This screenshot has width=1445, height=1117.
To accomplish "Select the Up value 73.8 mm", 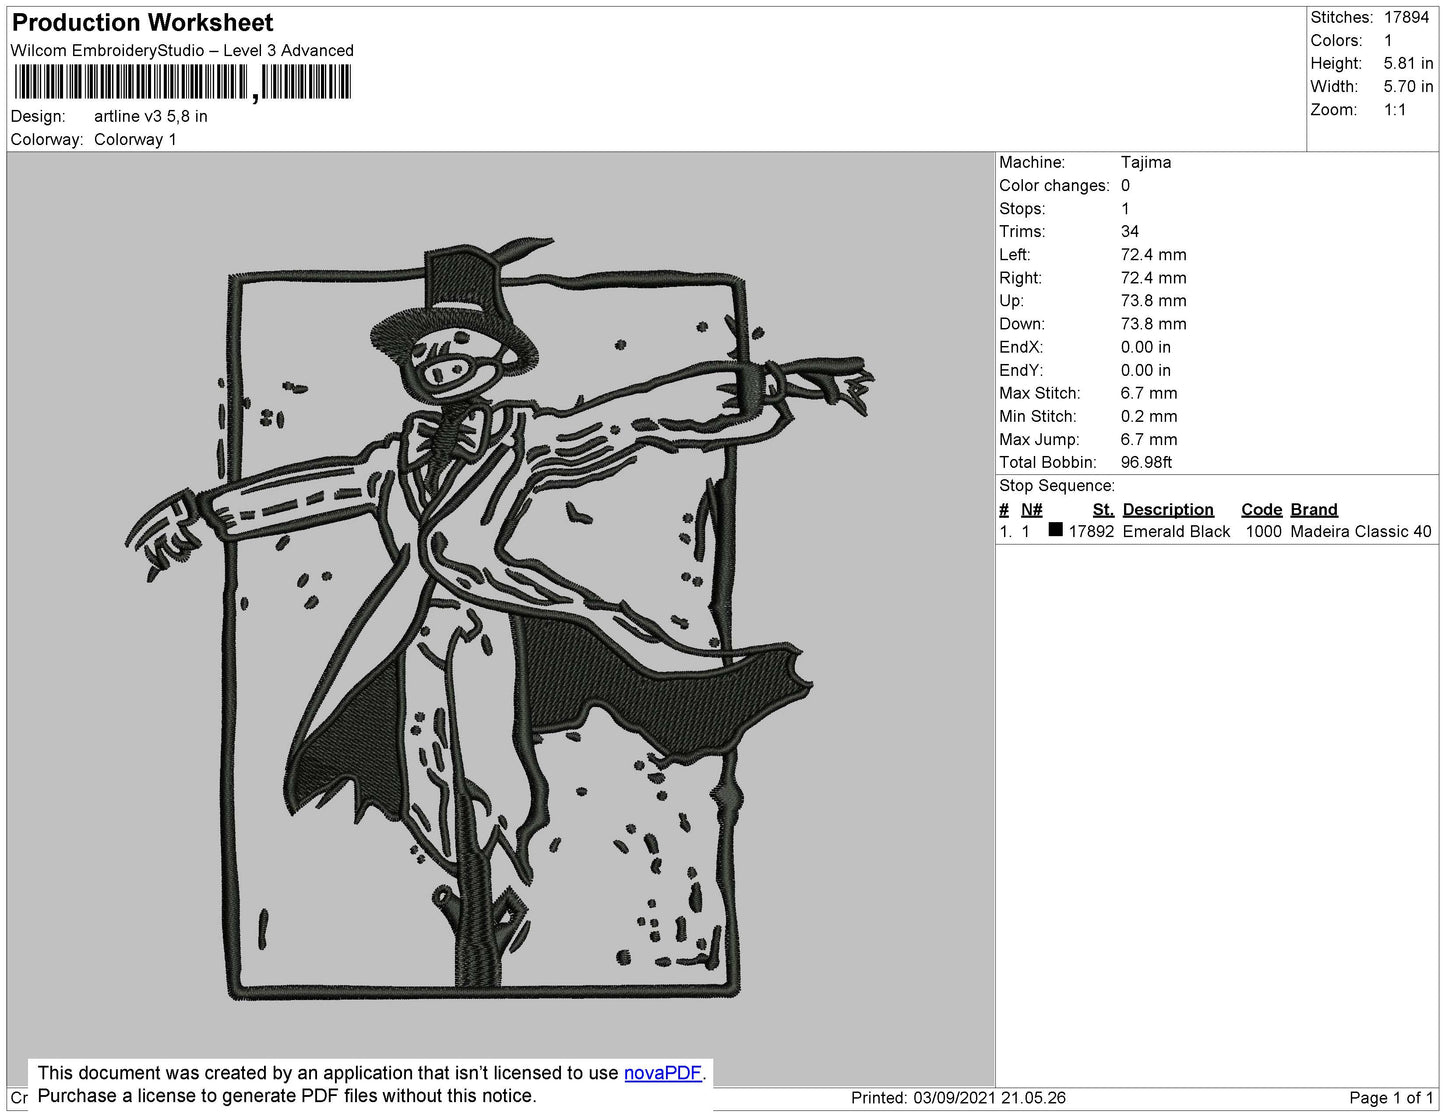I will point(1153,300).
